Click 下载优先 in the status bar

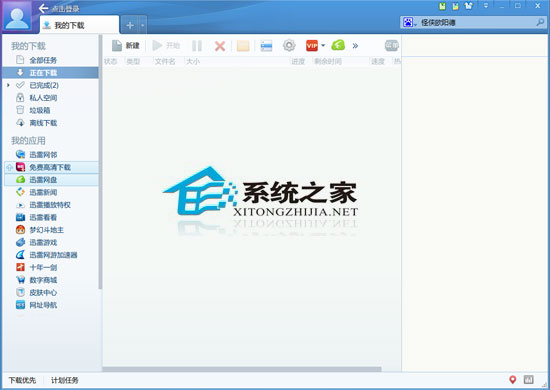[x=22, y=380]
